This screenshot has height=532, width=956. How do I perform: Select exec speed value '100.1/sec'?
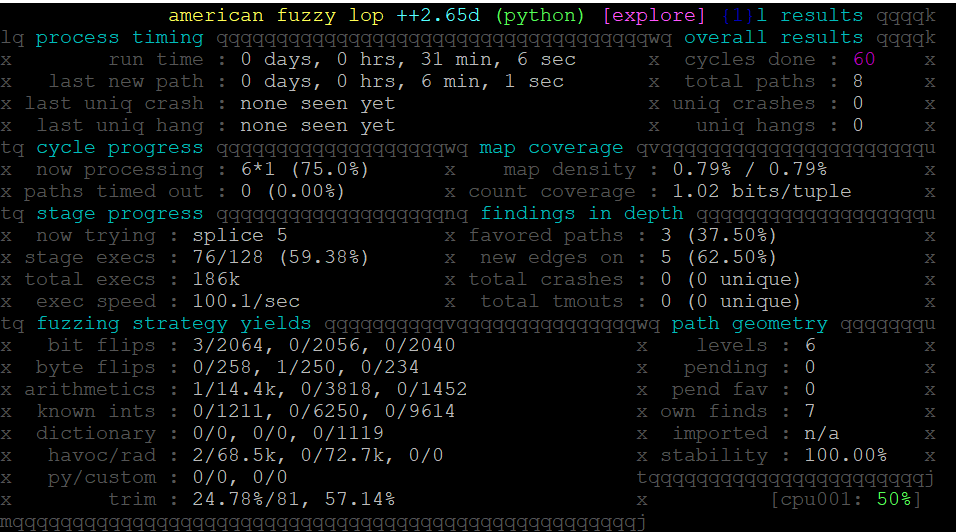246,302
